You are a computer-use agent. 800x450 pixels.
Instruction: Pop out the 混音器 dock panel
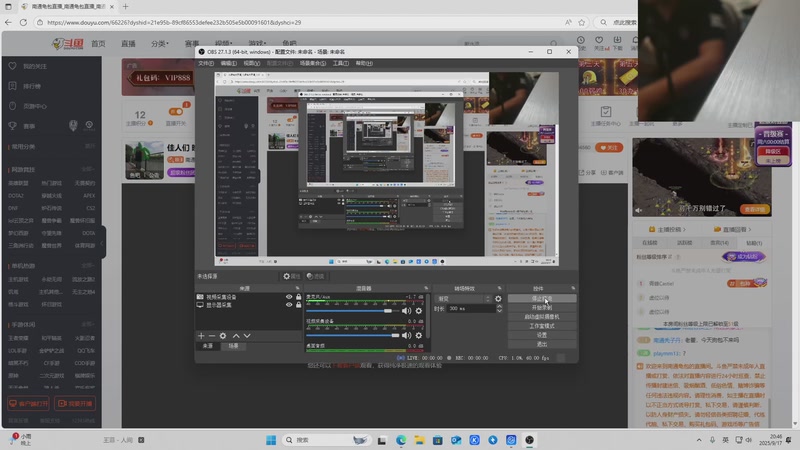[426, 288]
